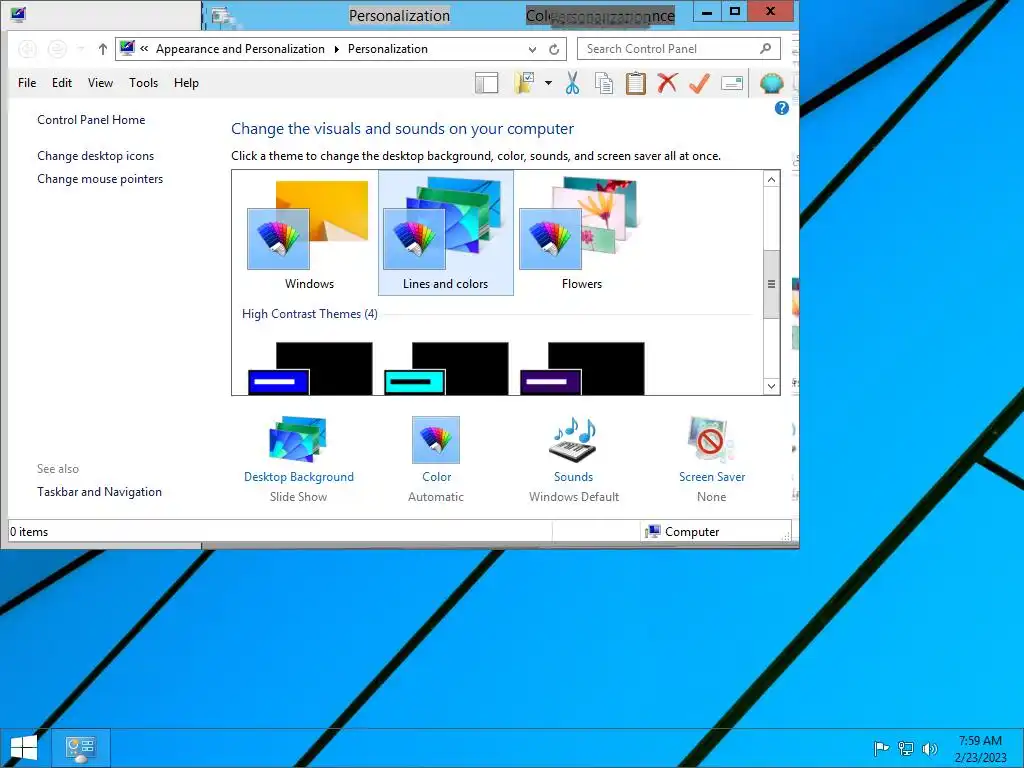Open the volume speaker tray icon
The image size is (1024, 768).
click(929, 748)
